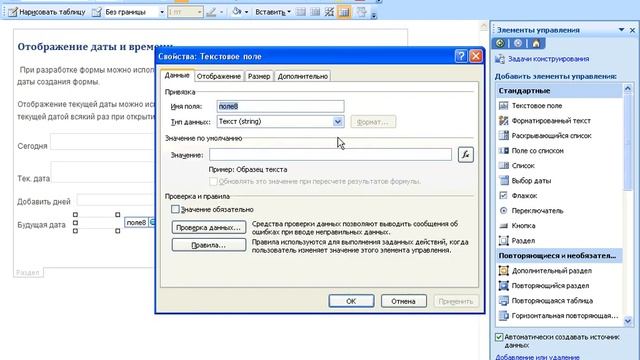Click the Правила... button
640x360 pixels.
209,245
